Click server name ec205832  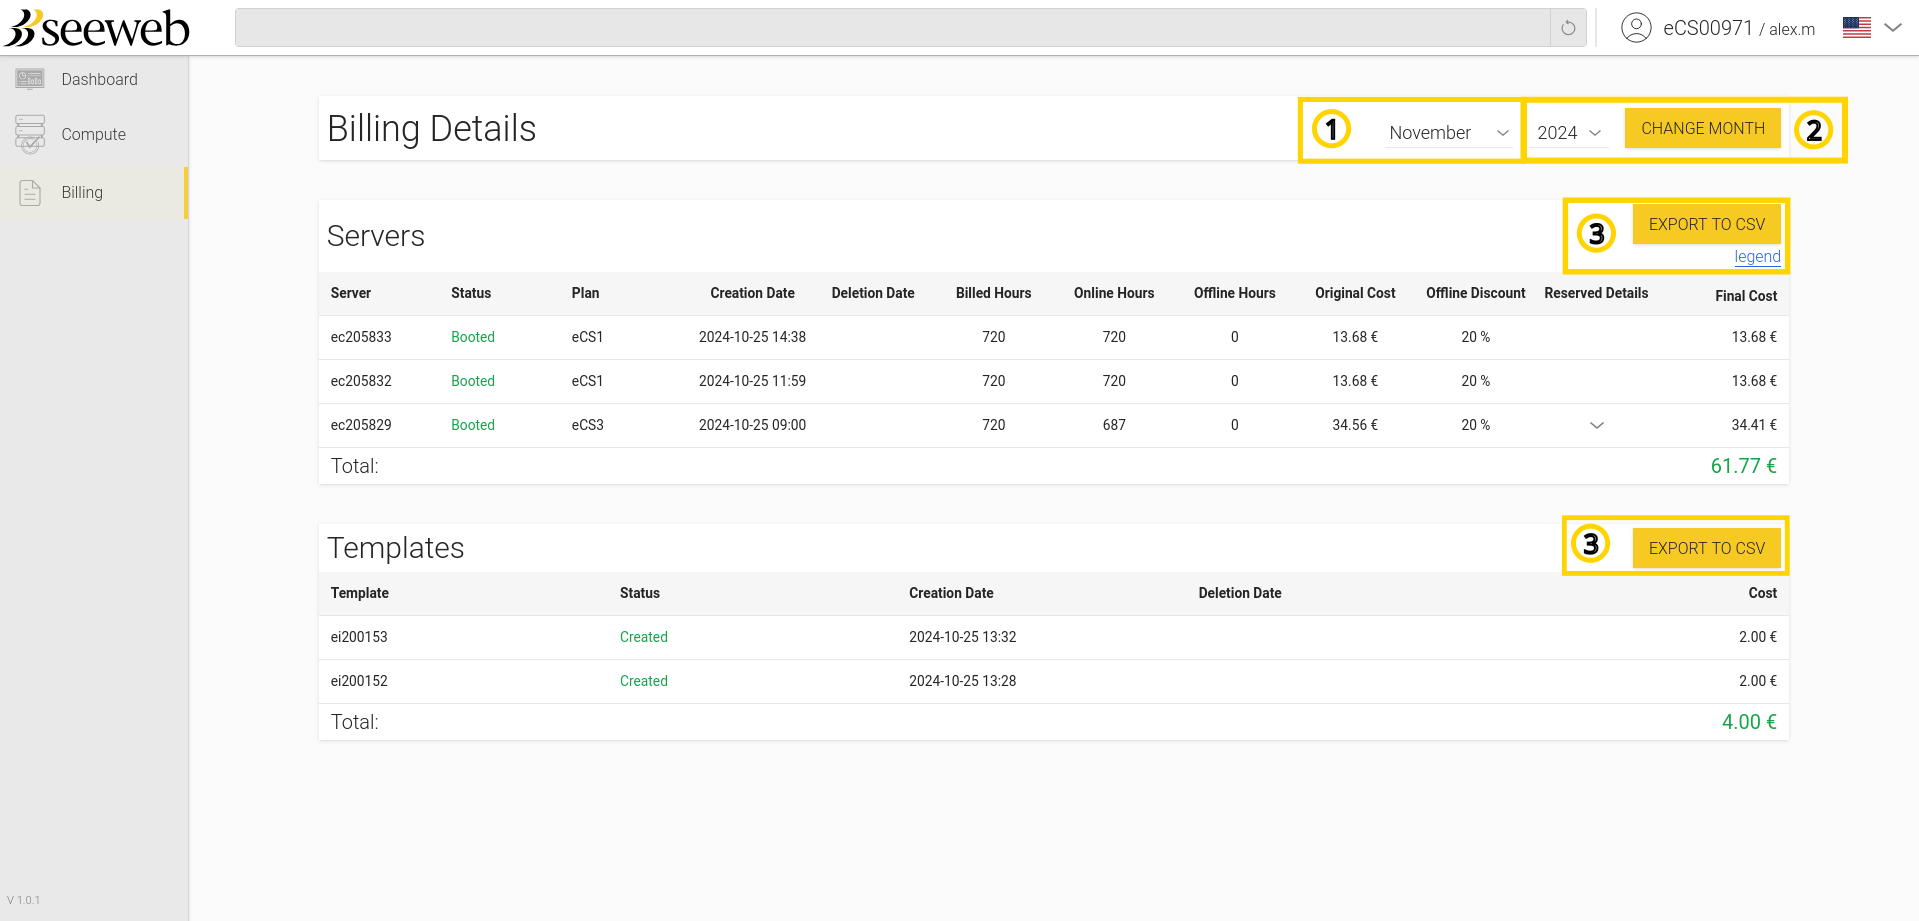361,381
